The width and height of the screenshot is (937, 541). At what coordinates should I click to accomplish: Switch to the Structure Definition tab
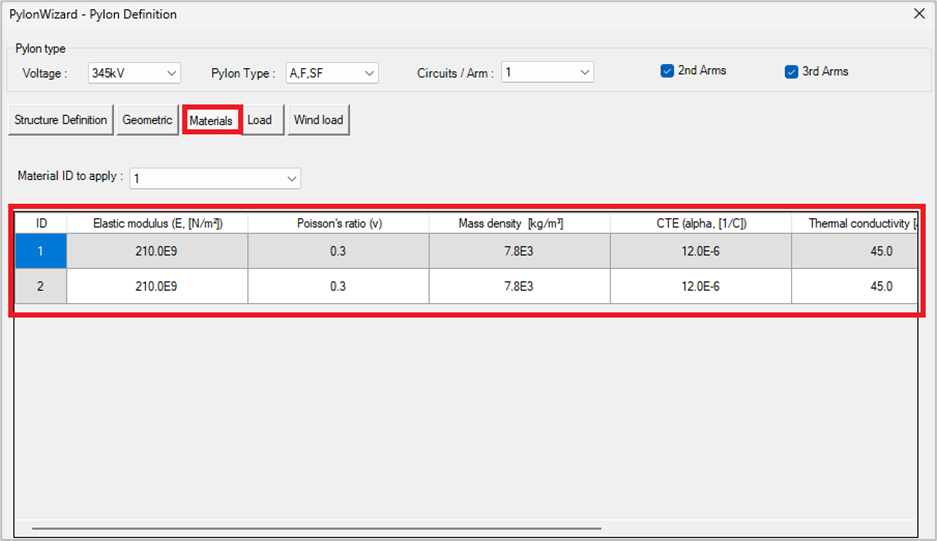[x=60, y=120]
